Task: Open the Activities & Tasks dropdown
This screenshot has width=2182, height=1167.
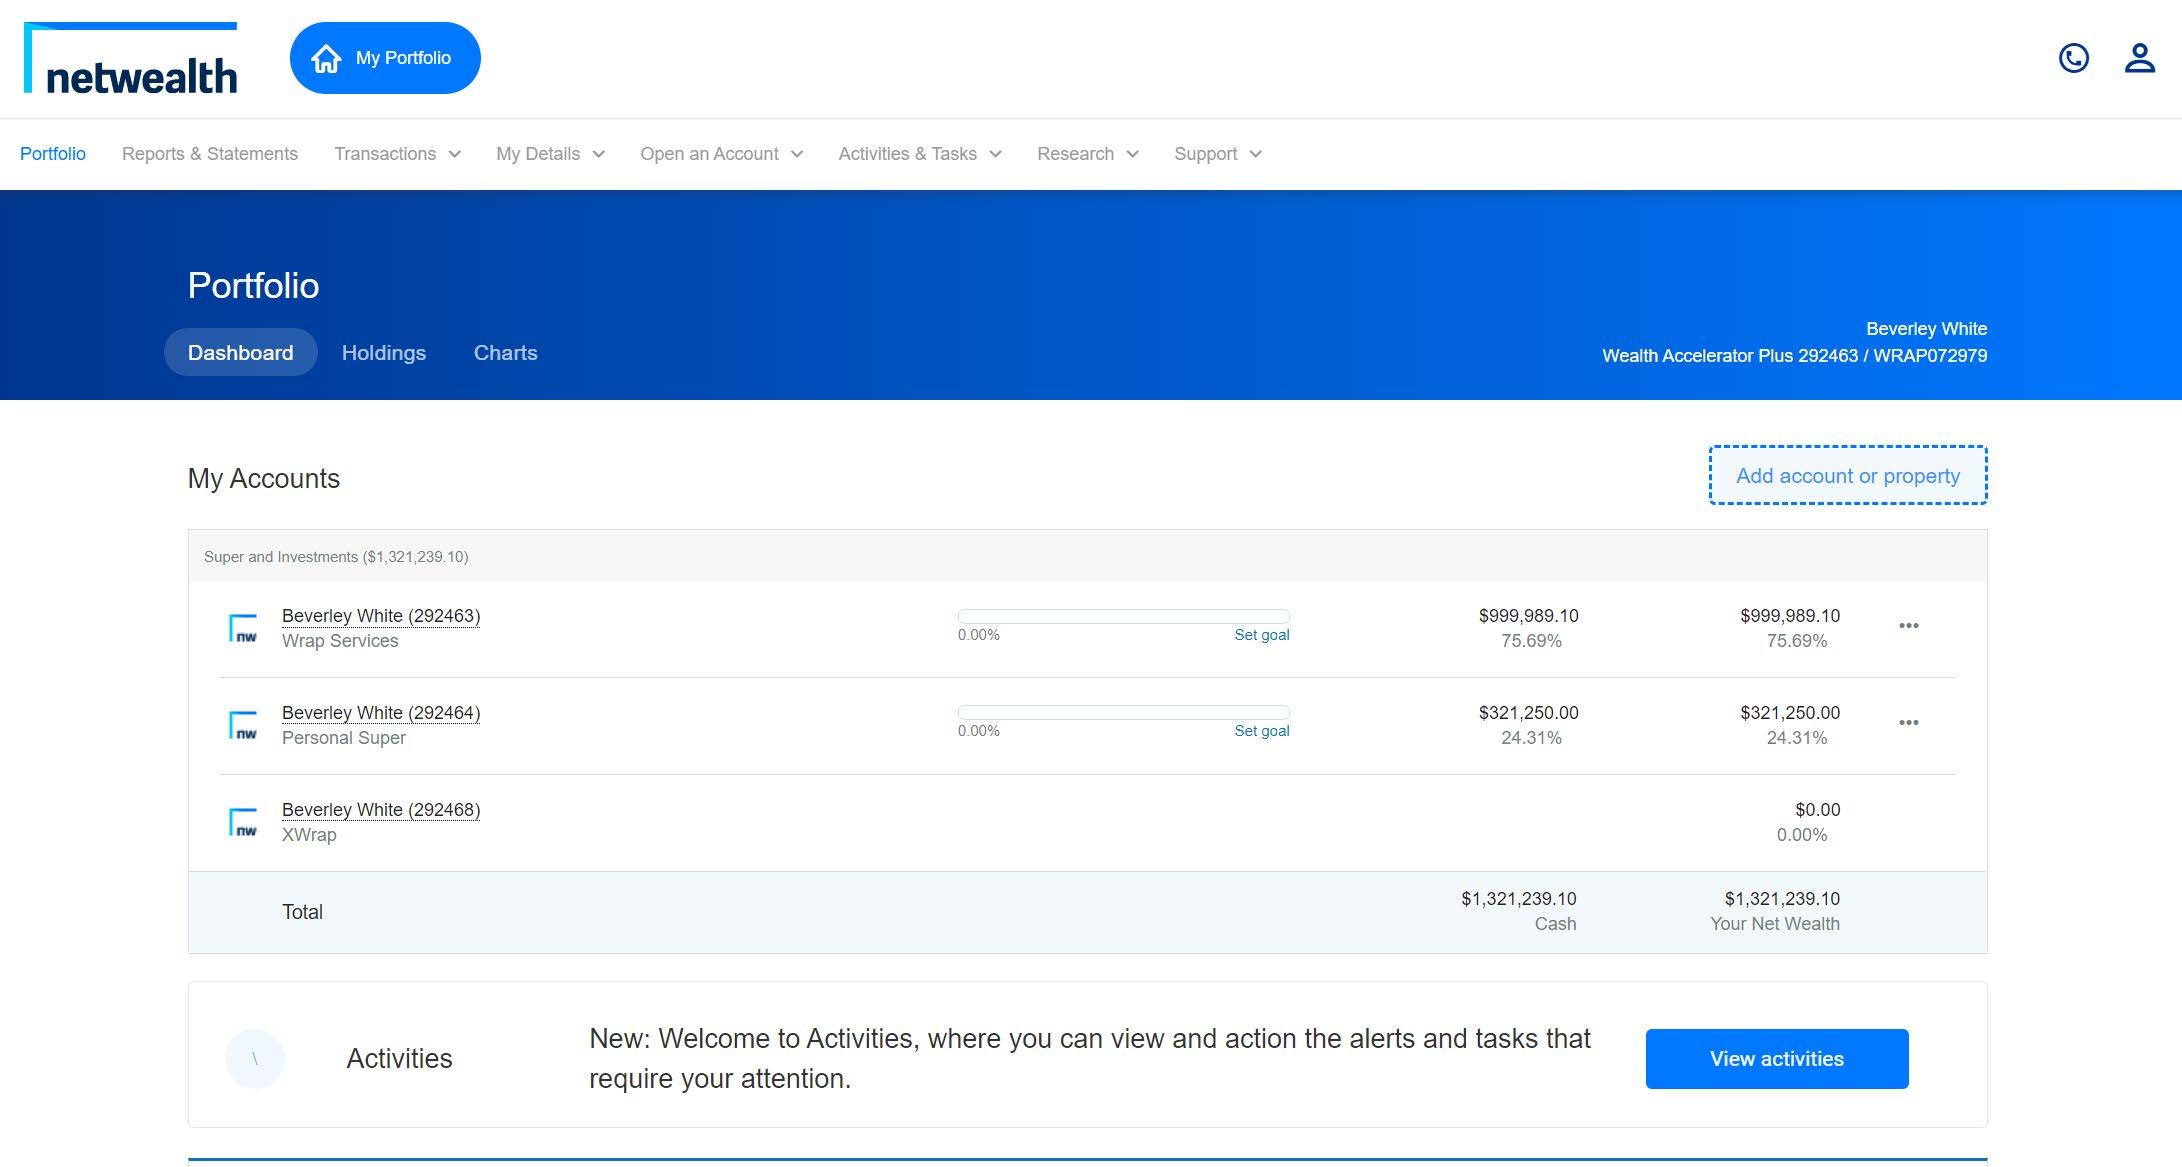Action: pos(919,154)
